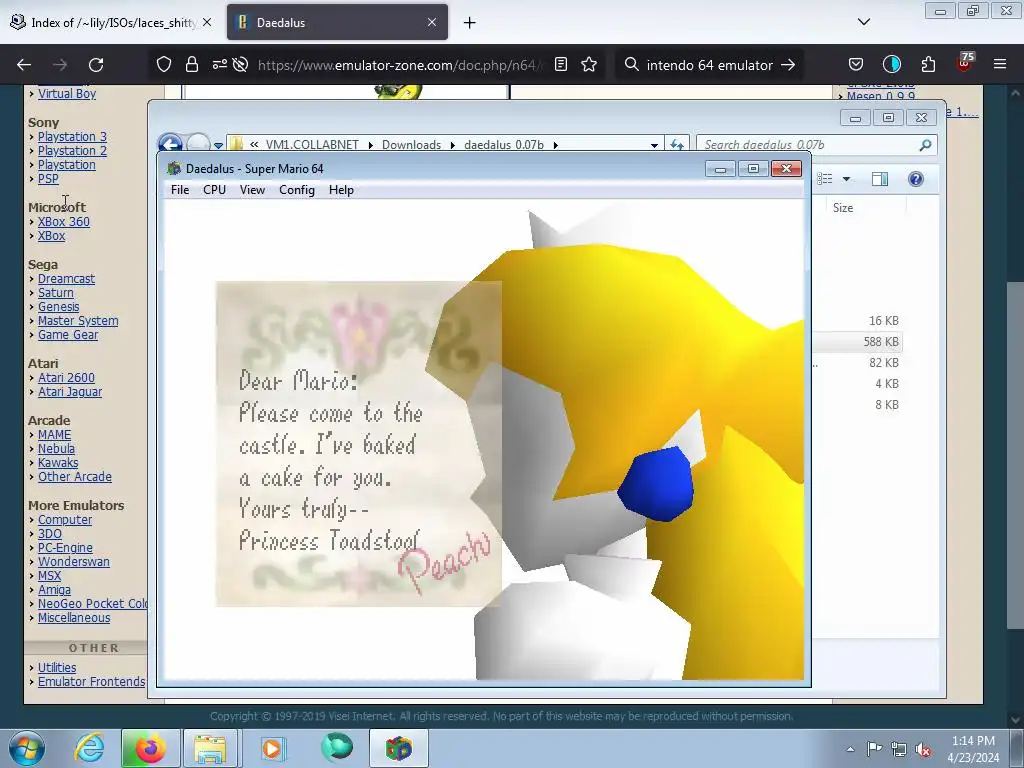
Task: Click the Firefox search box
Action: point(709,65)
